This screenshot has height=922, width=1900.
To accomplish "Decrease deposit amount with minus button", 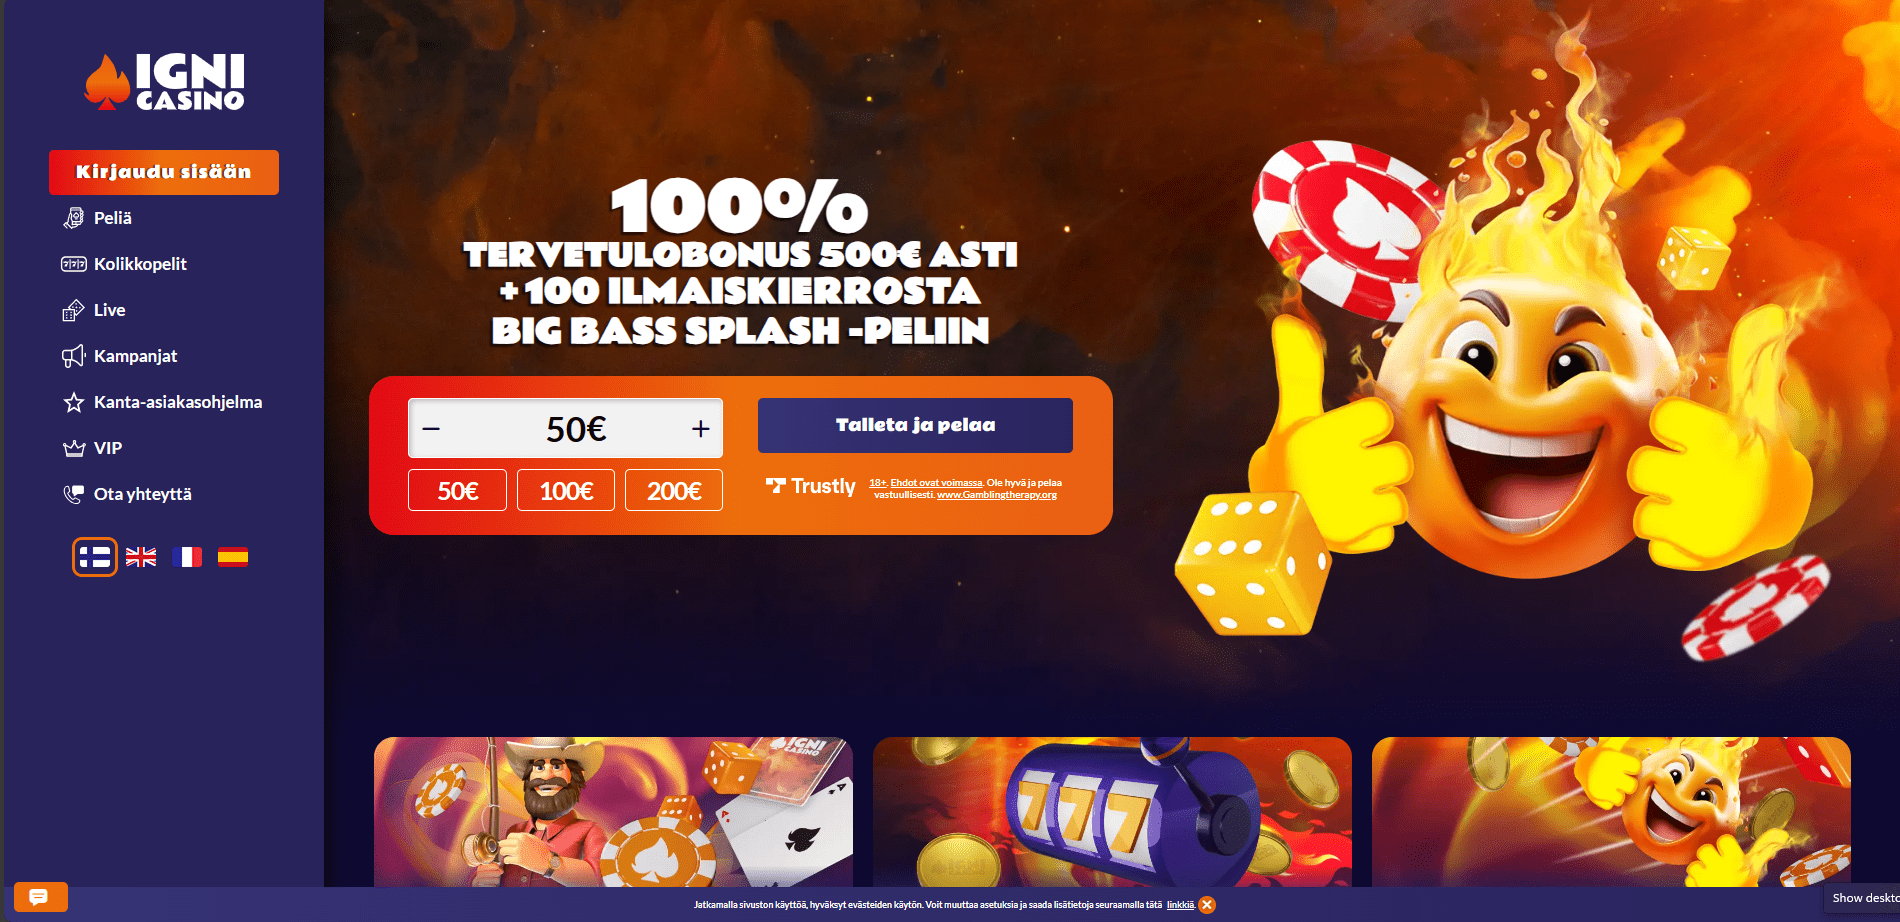I will pos(431,429).
